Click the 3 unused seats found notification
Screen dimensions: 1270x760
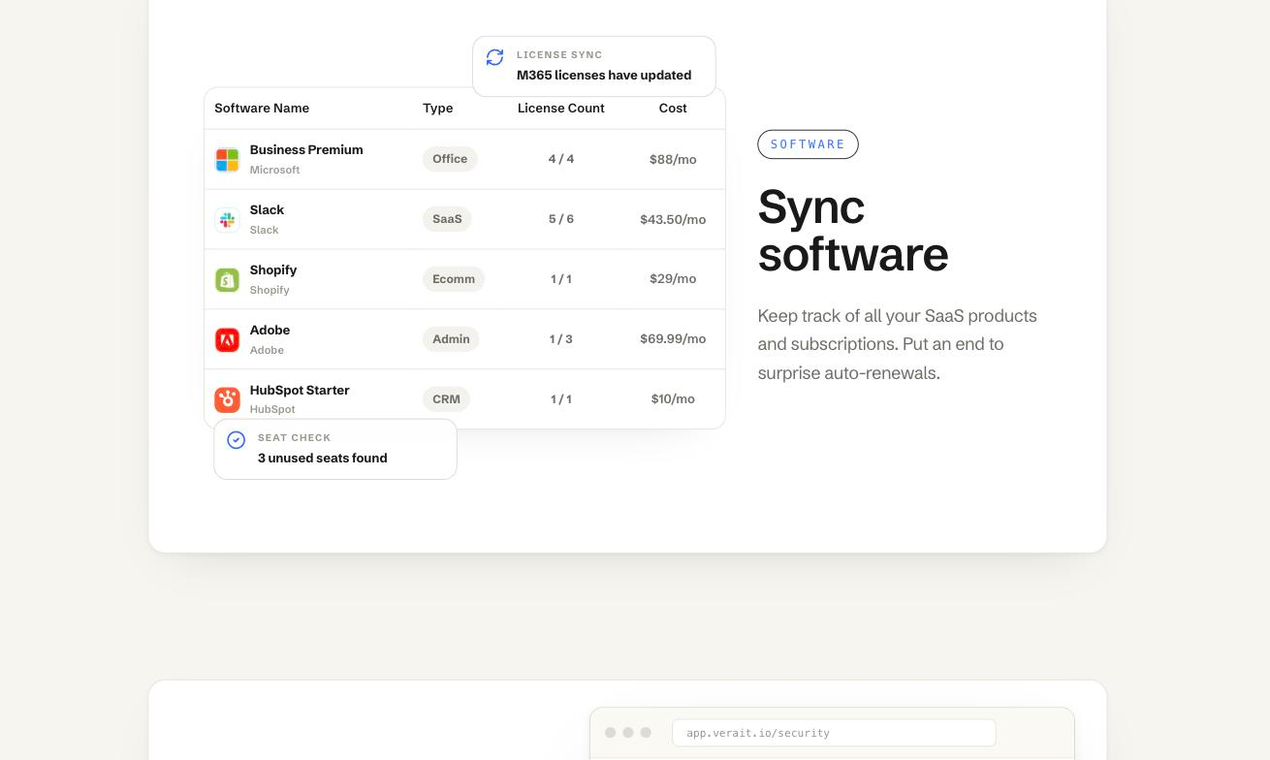tap(335, 449)
